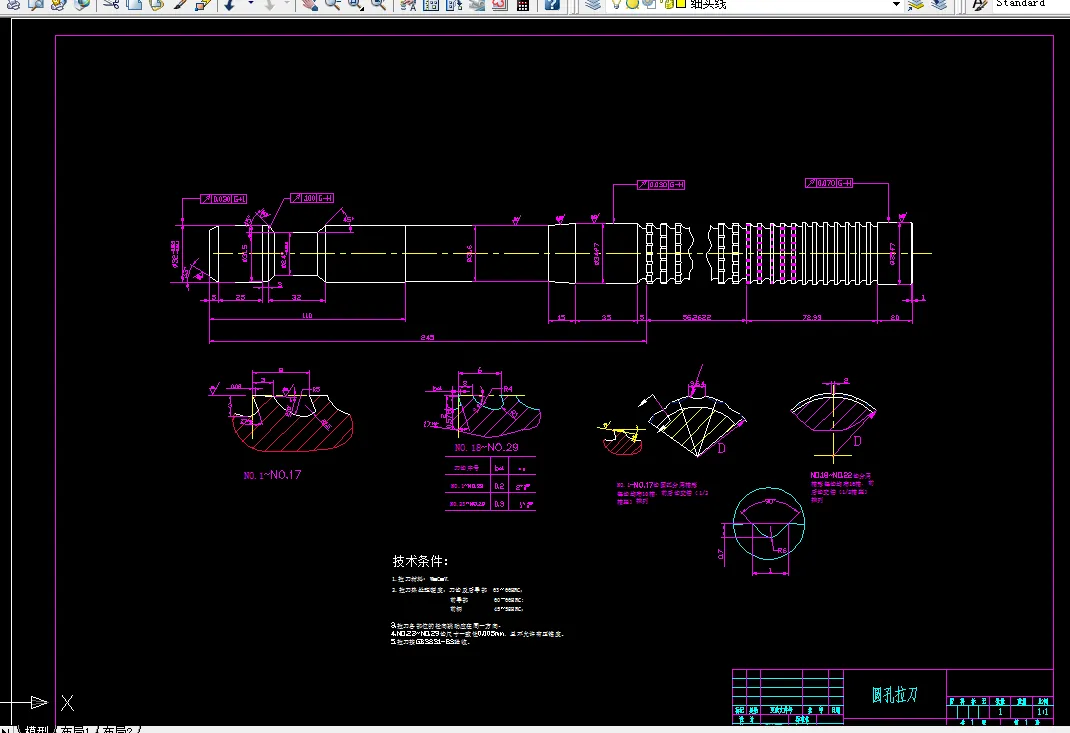Select the Match Properties brush tool
The height and width of the screenshot is (733, 1070).
180,4
